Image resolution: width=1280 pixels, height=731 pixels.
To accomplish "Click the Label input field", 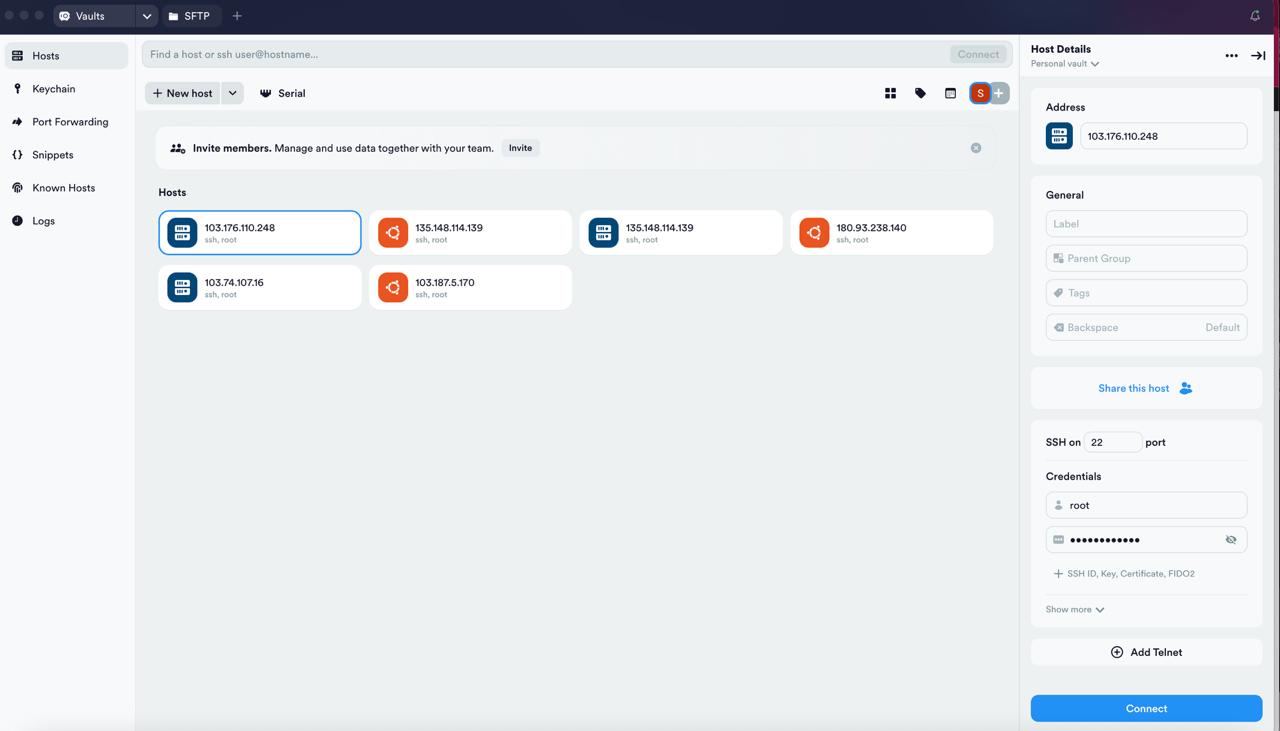I will tap(1146, 224).
